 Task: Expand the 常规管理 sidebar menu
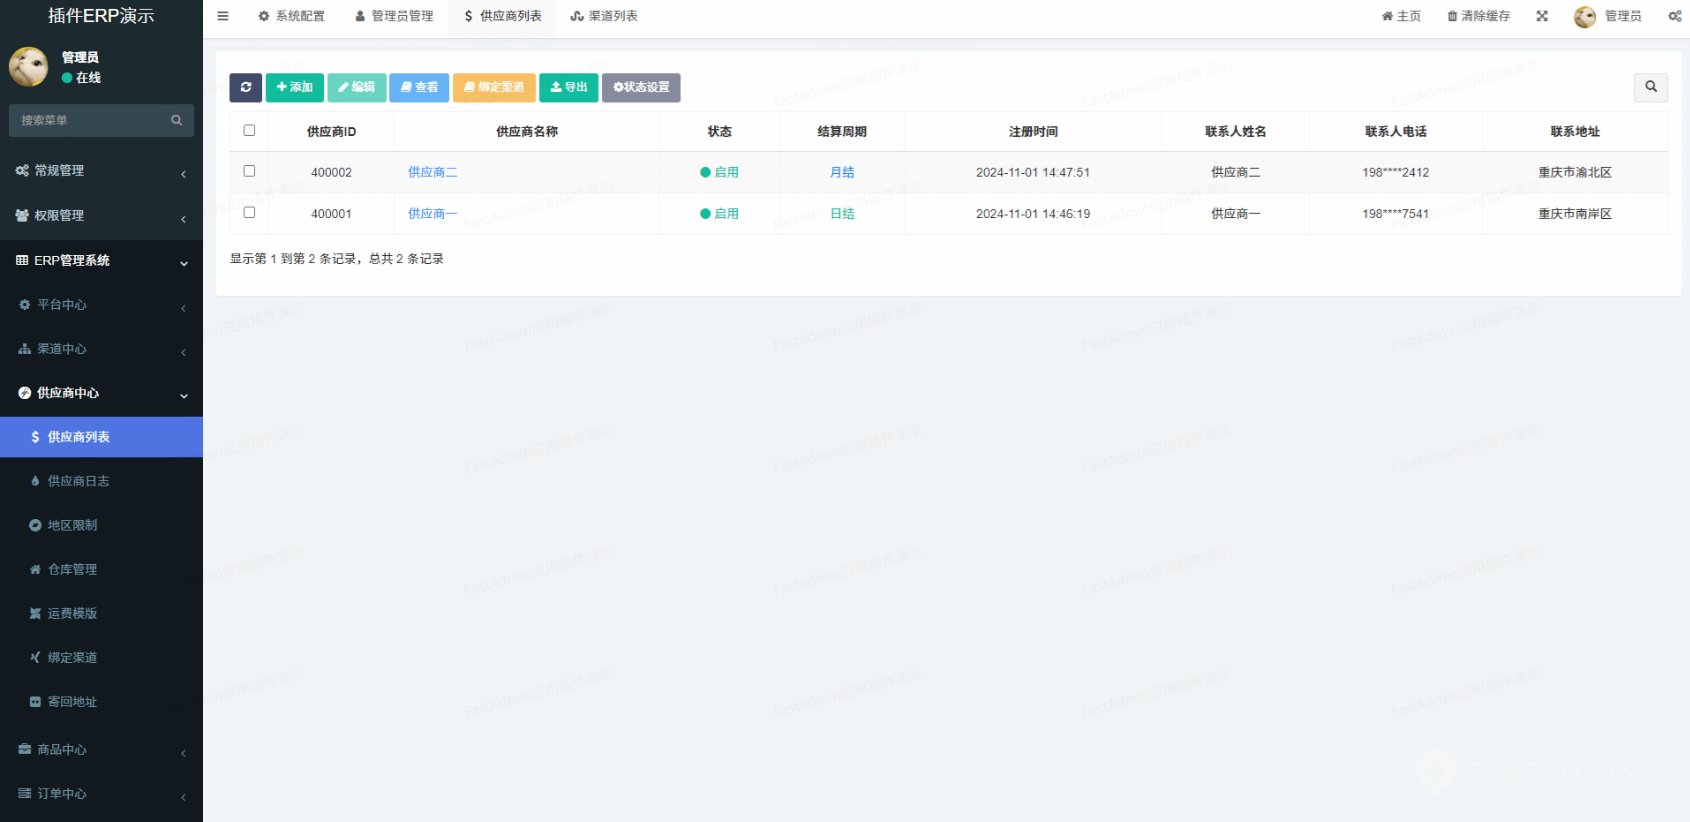click(100, 171)
